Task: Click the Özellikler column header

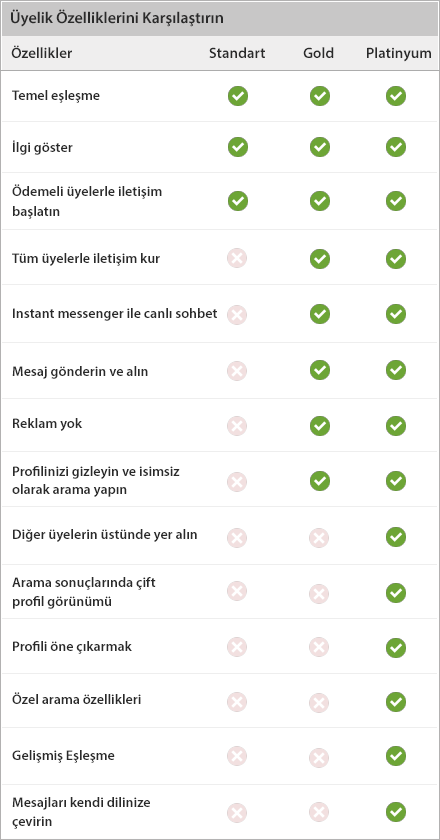Action: point(42,53)
